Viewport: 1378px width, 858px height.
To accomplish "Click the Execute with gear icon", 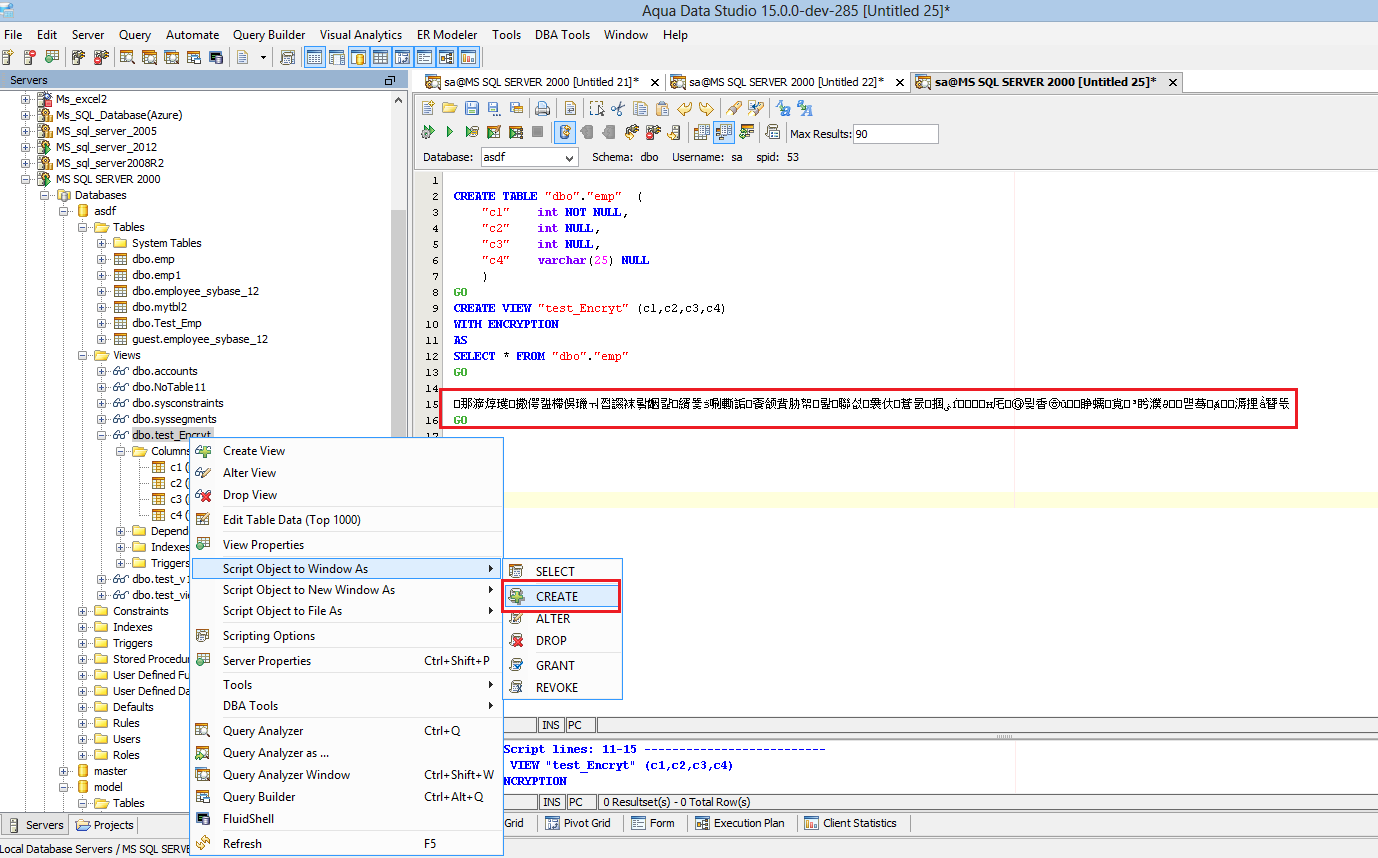I will 428,132.
